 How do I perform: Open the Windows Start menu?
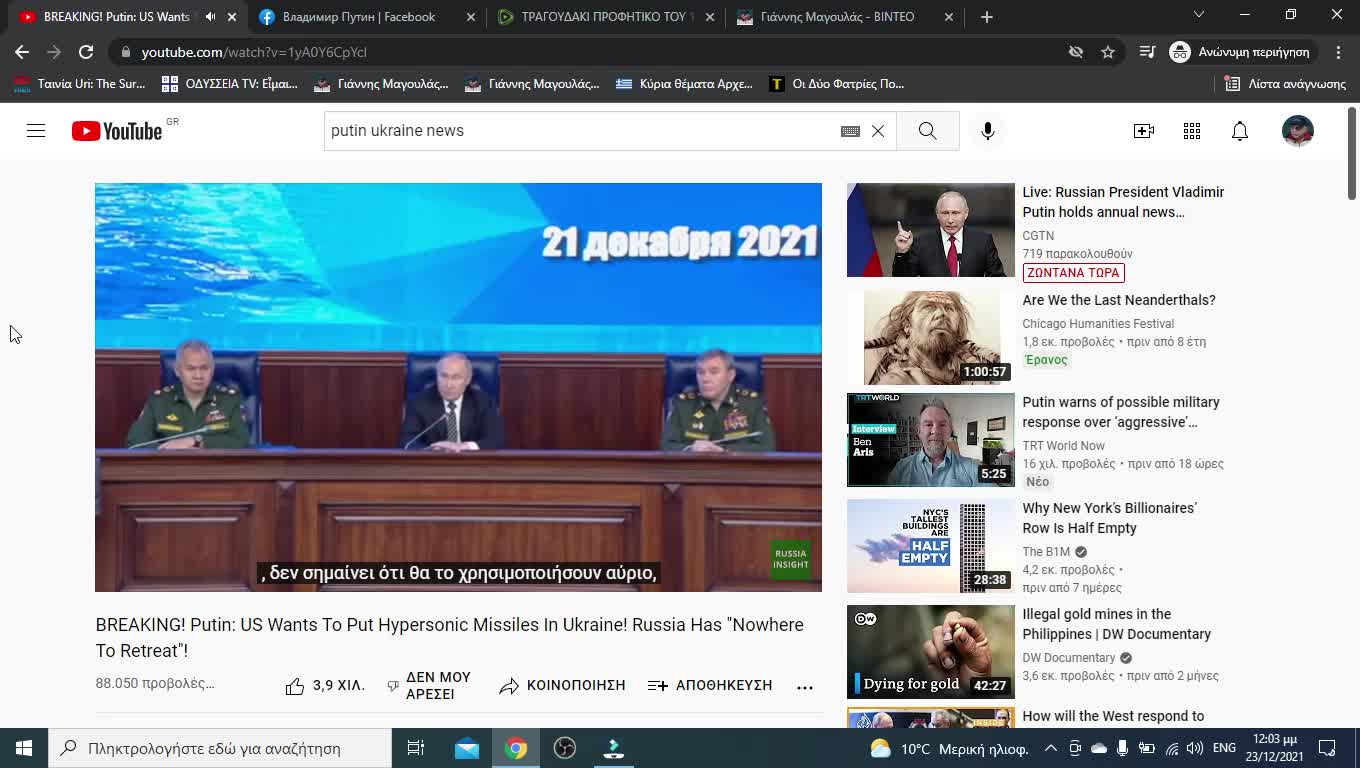(x=24, y=748)
